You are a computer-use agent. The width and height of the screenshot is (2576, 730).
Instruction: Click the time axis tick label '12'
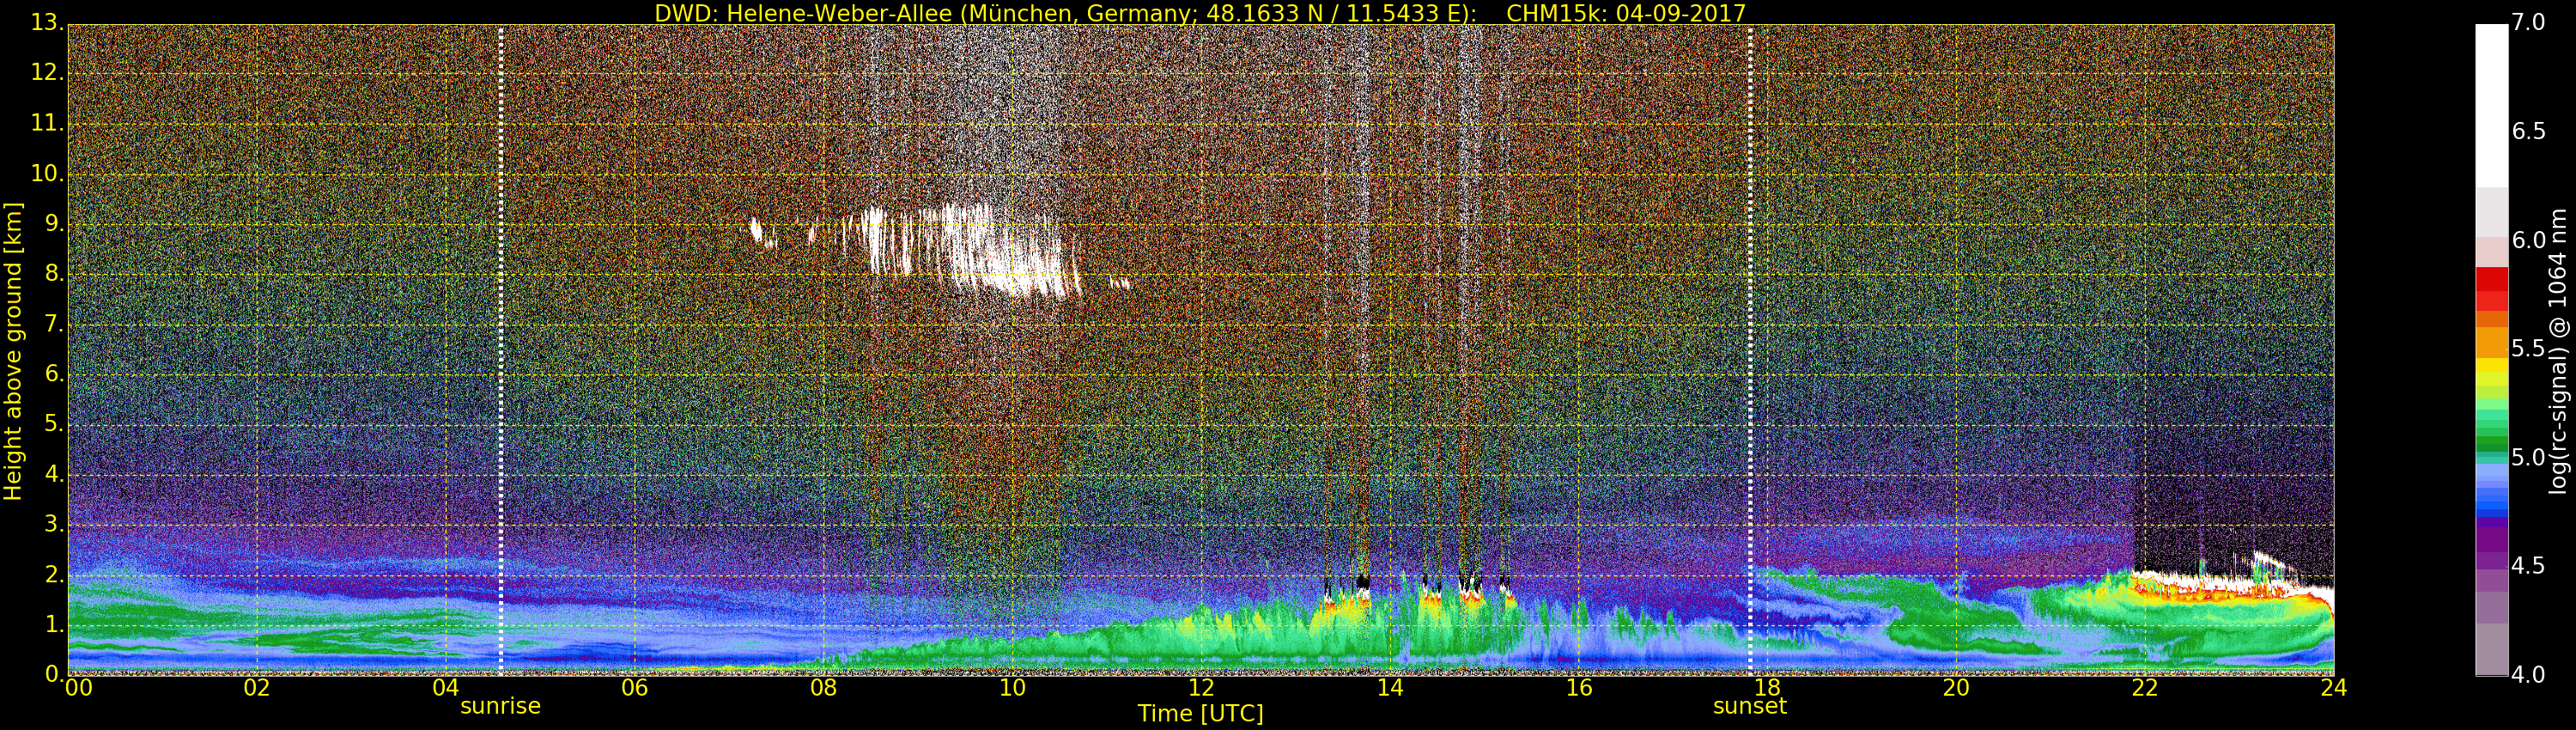(x=1201, y=688)
